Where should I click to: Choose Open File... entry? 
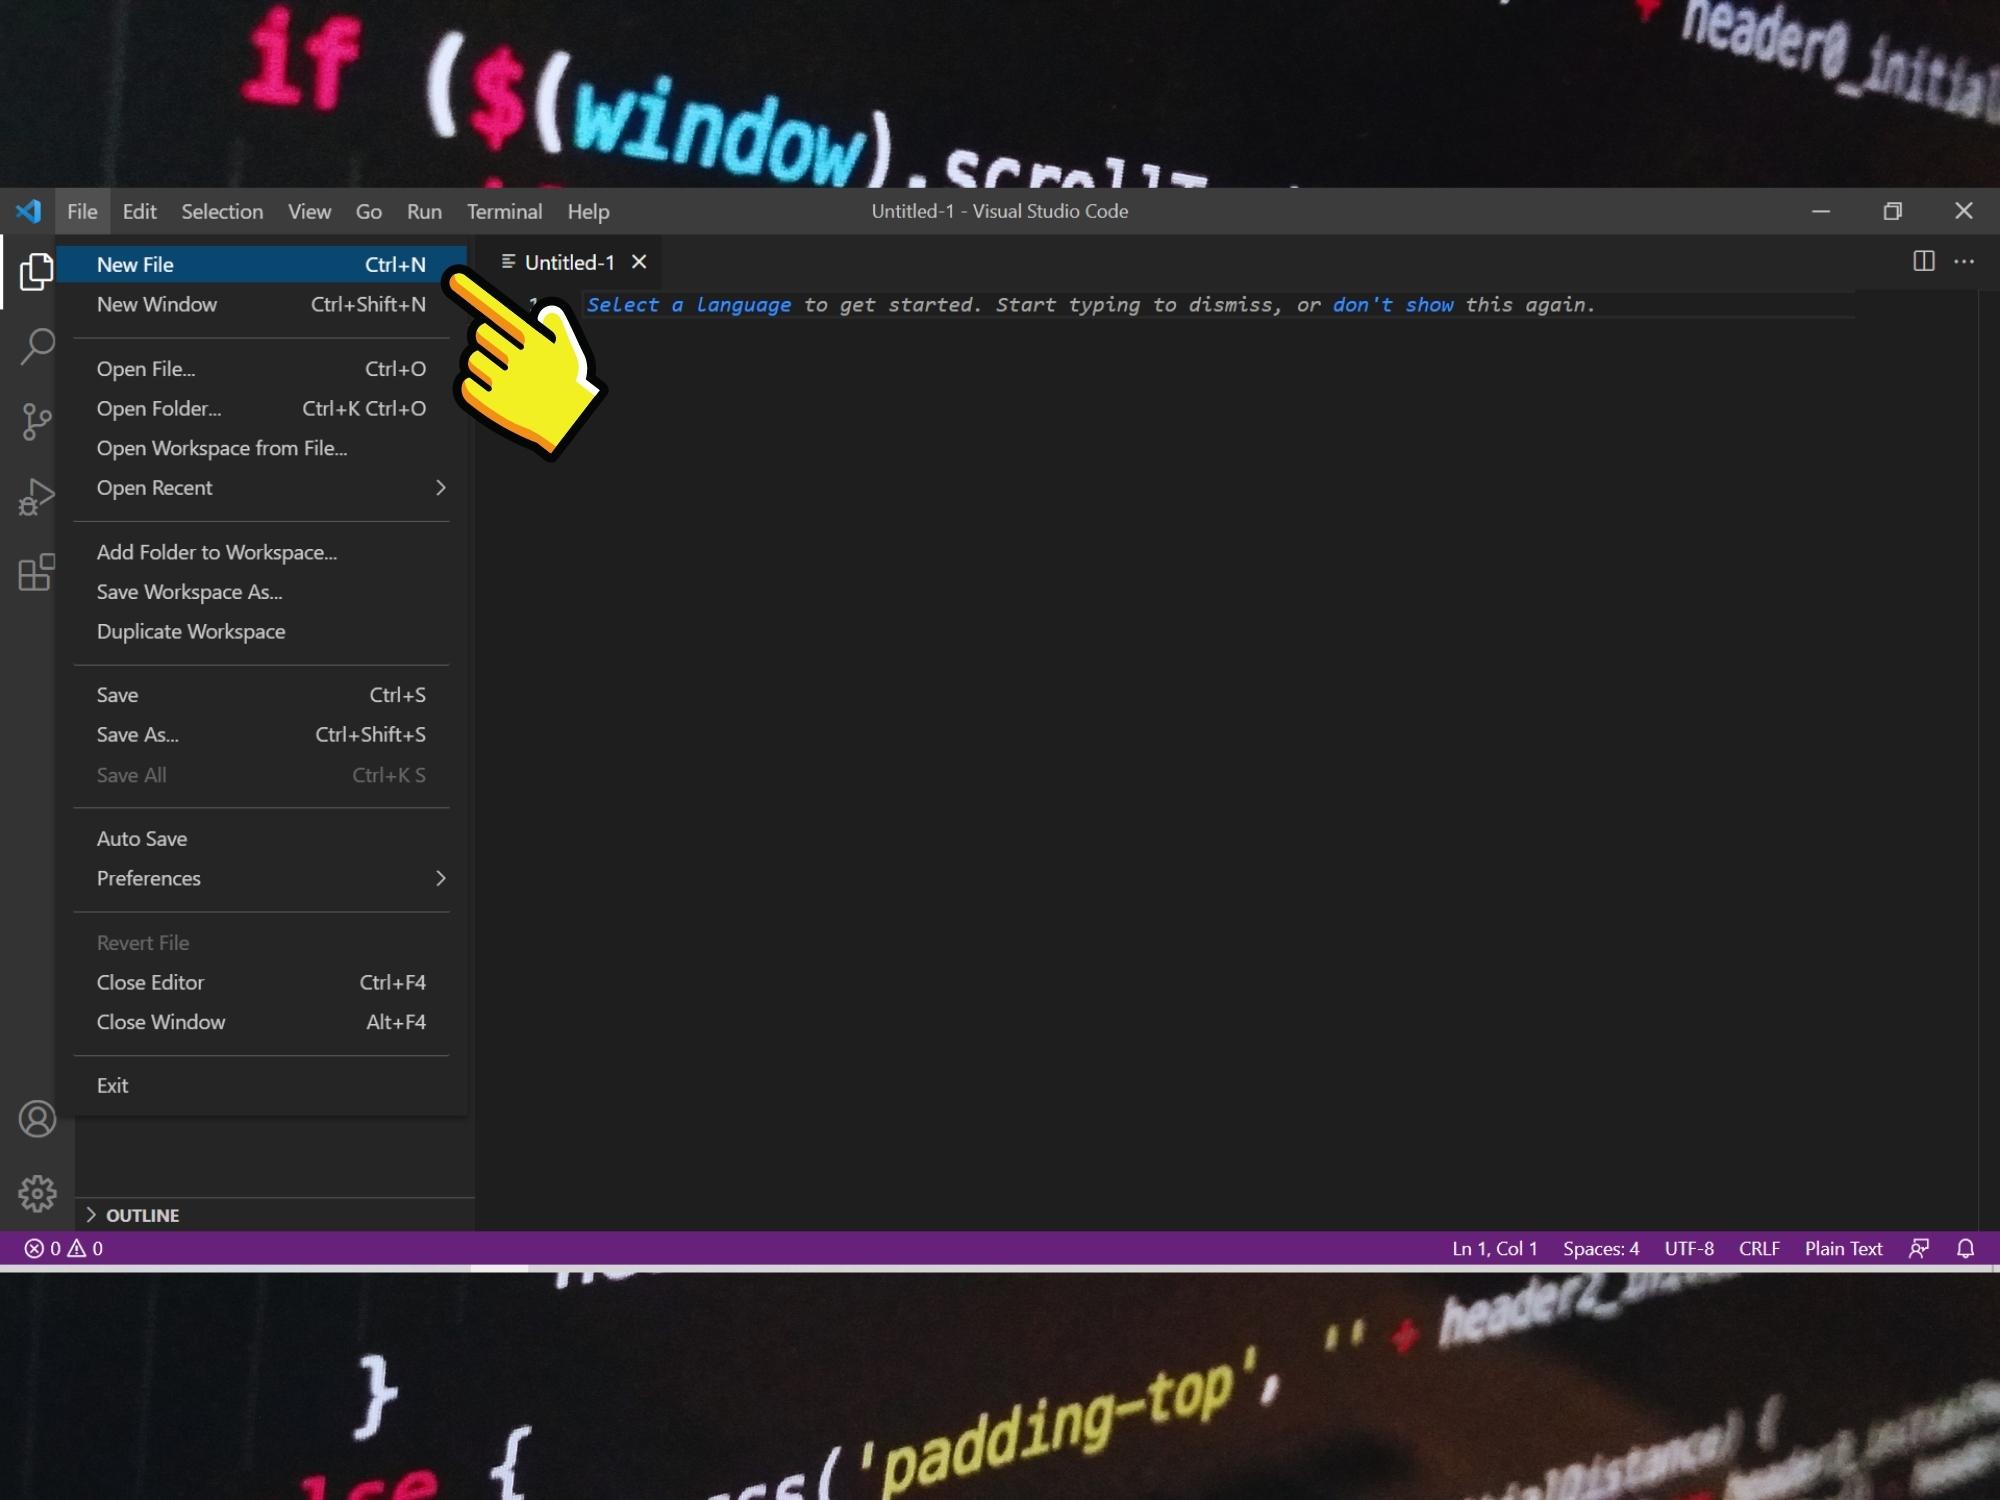(x=261, y=369)
